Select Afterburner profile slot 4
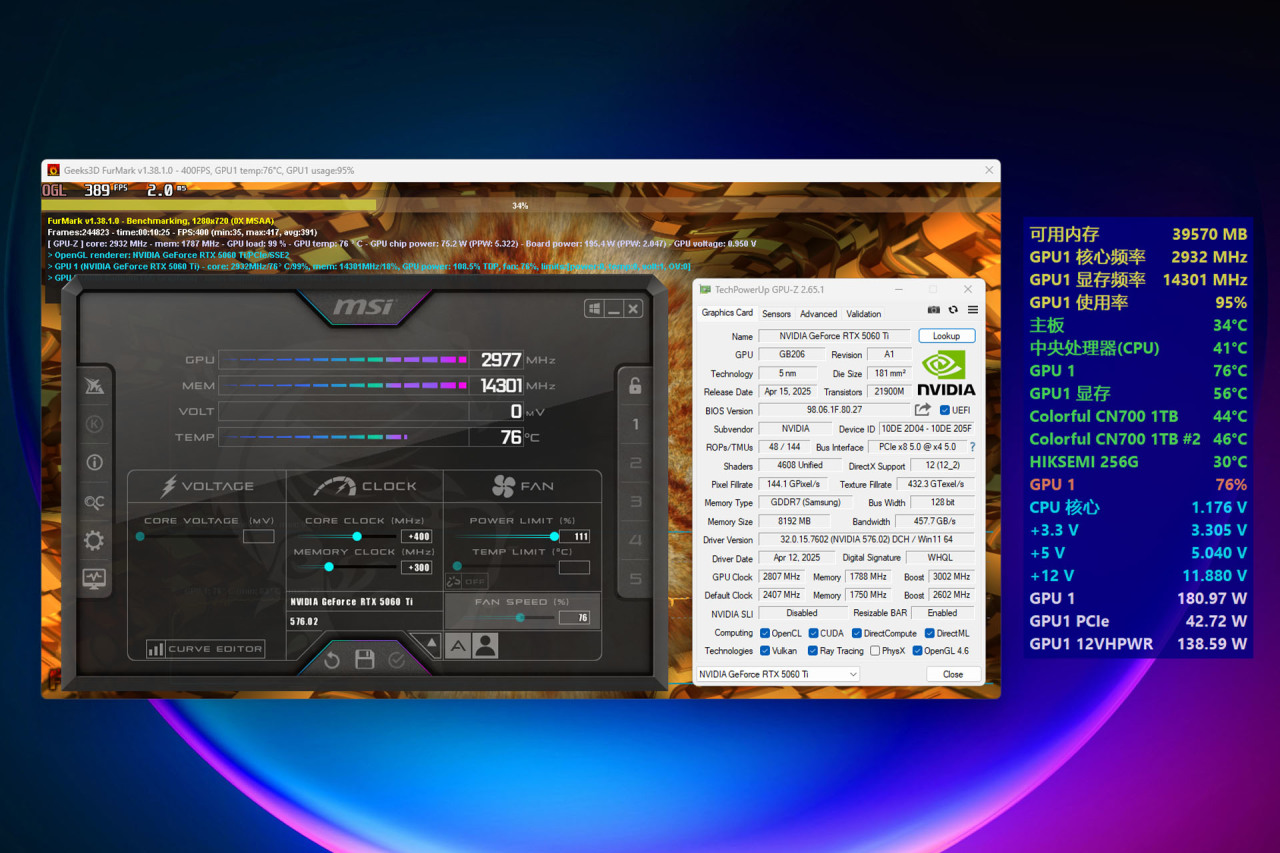This screenshot has width=1280, height=853. pyautogui.click(x=635, y=541)
